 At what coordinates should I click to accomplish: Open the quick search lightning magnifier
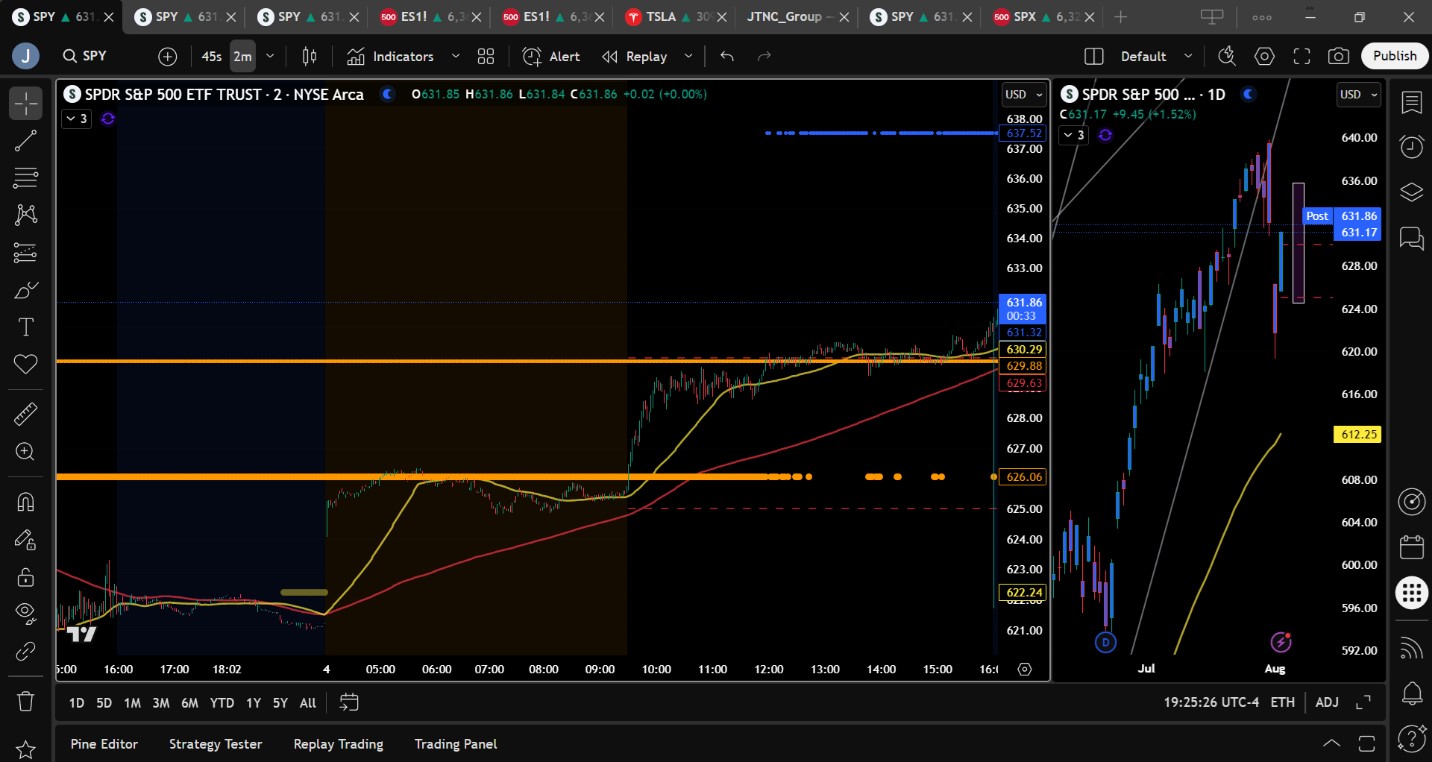pyautogui.click(x=1227, y=57)
